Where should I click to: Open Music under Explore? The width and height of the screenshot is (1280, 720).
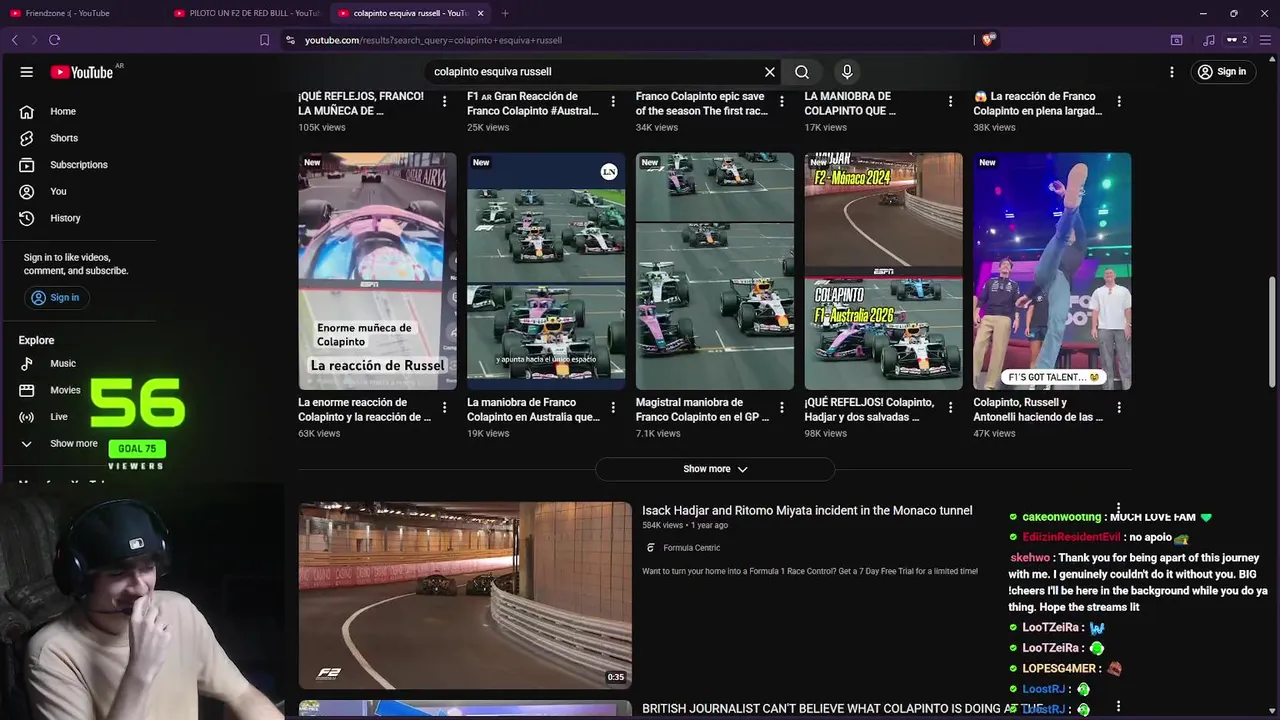tap(62, 364)
